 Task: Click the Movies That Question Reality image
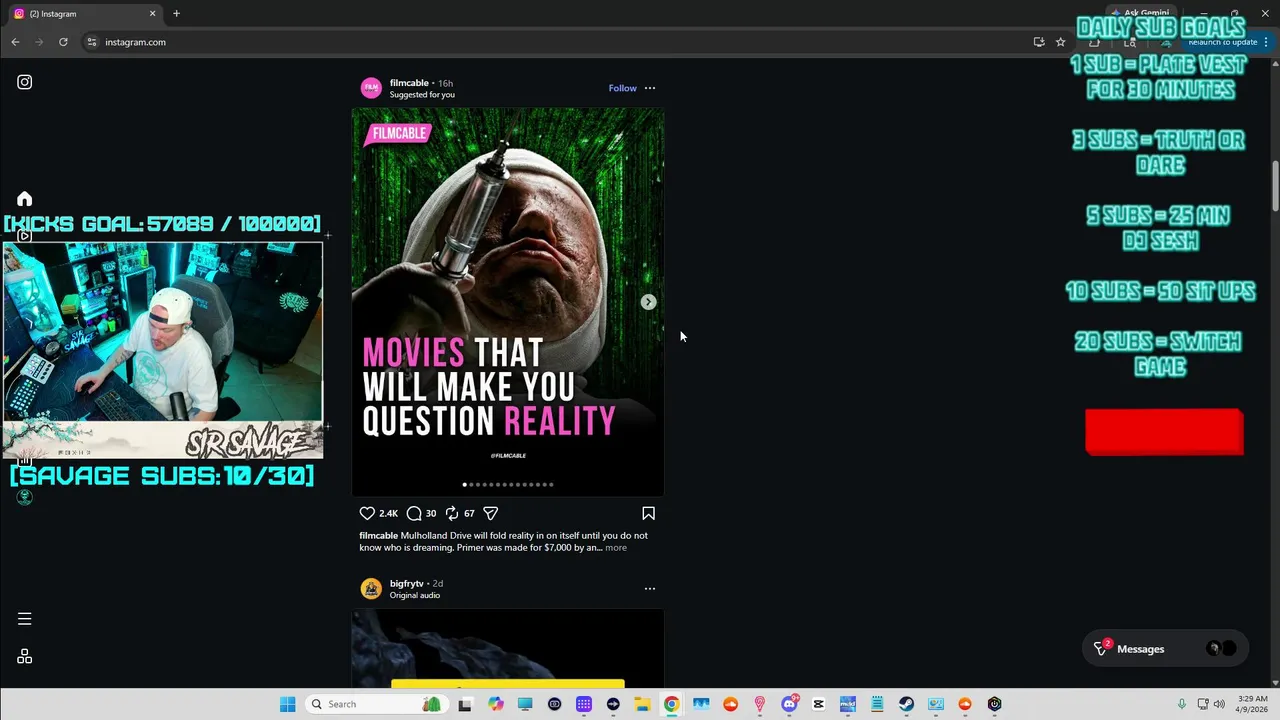coord(508,302)
